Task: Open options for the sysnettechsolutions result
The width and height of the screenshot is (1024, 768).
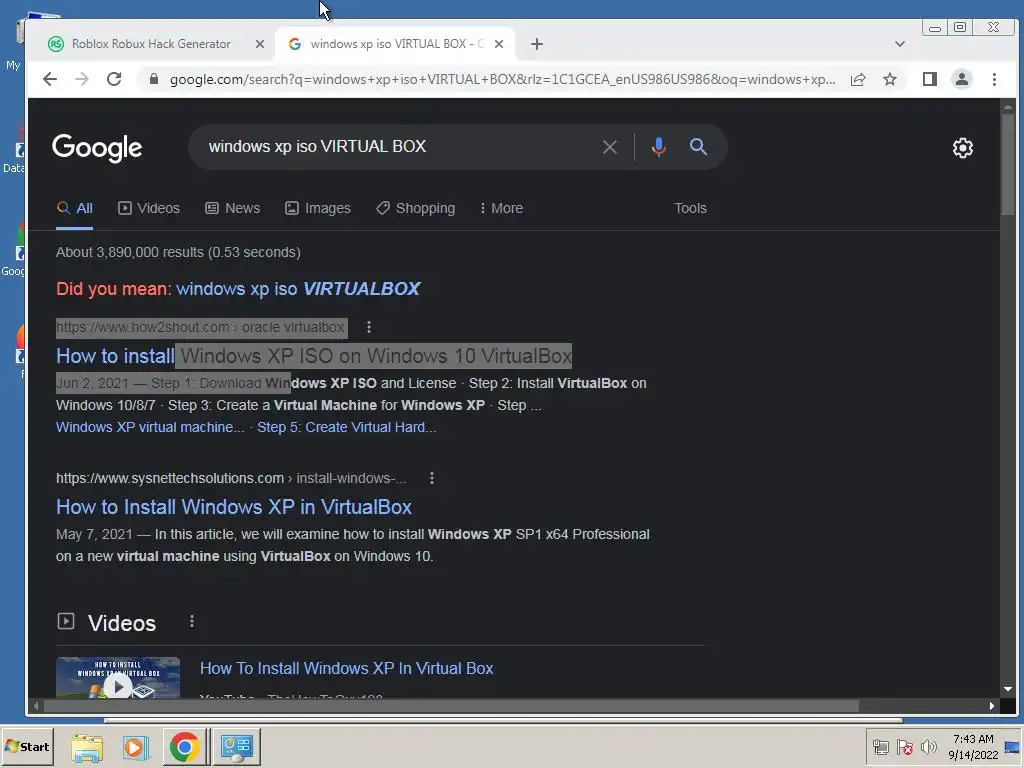Action: coord(432,478)
